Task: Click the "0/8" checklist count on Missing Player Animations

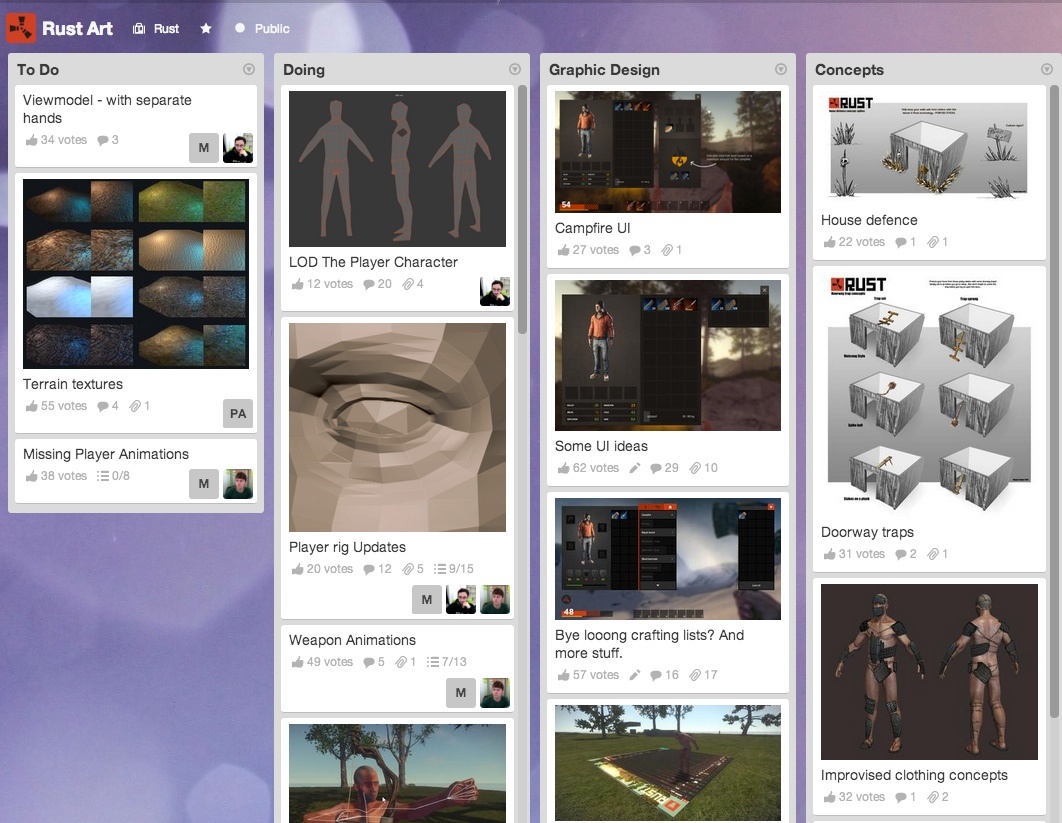Action: pyautogui.click(x=121, y=476)
